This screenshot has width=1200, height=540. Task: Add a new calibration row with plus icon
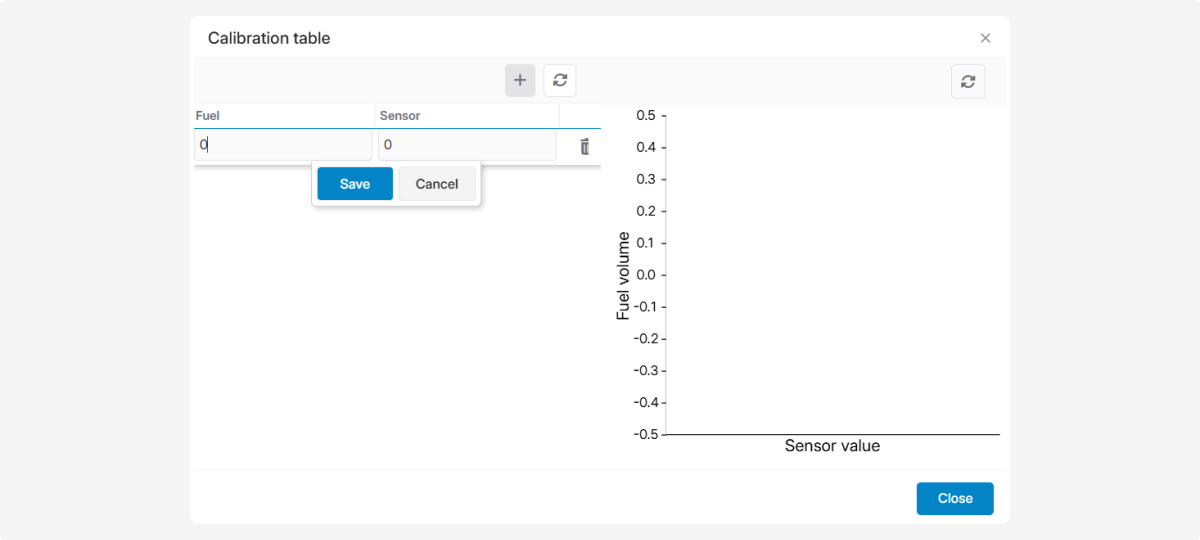[x=520, y=81]
